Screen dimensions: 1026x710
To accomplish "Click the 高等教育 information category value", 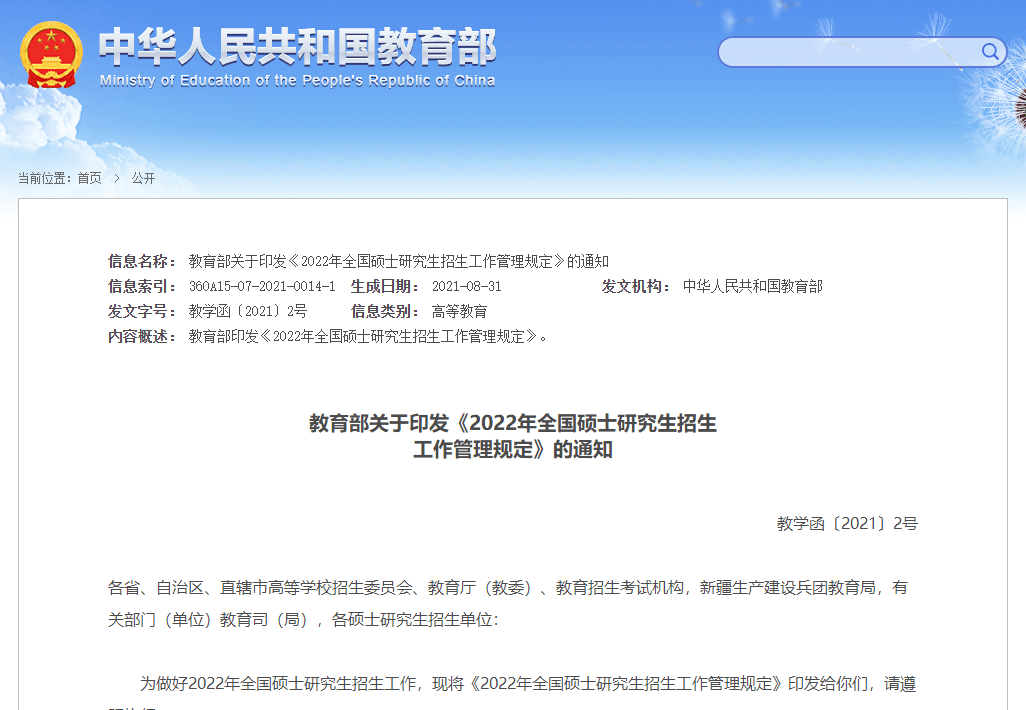I will point(461,311).
